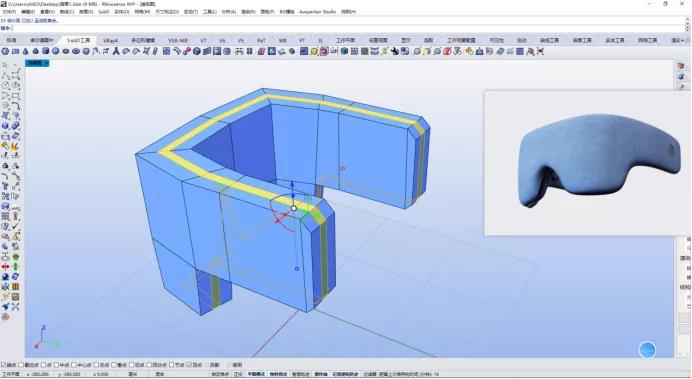Switch to the VRay4 toolbar tab
This screenshot has height=379, width=692.
[110, 40]
